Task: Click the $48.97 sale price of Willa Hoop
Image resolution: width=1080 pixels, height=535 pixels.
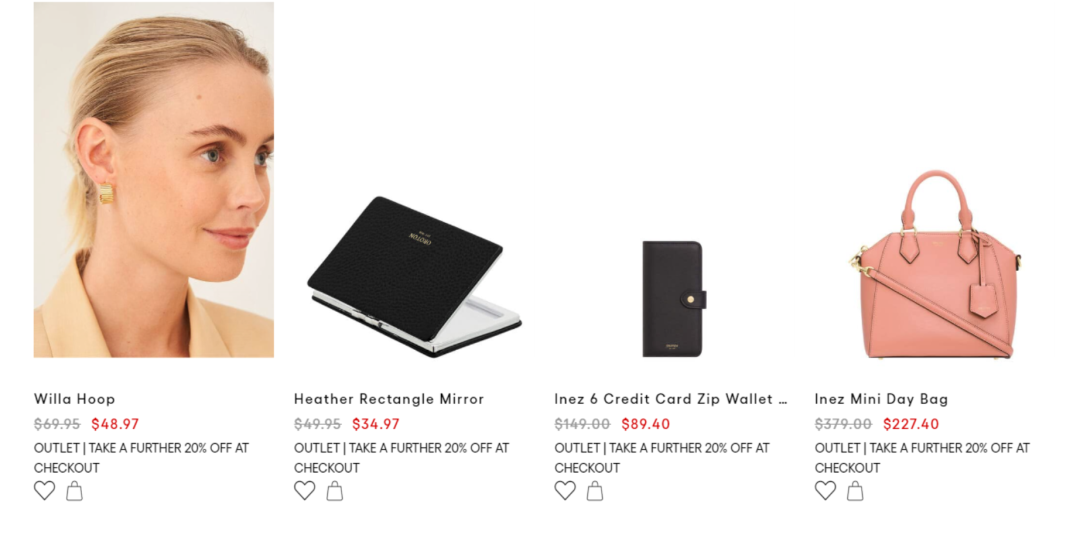Action: tap(115, 424)
